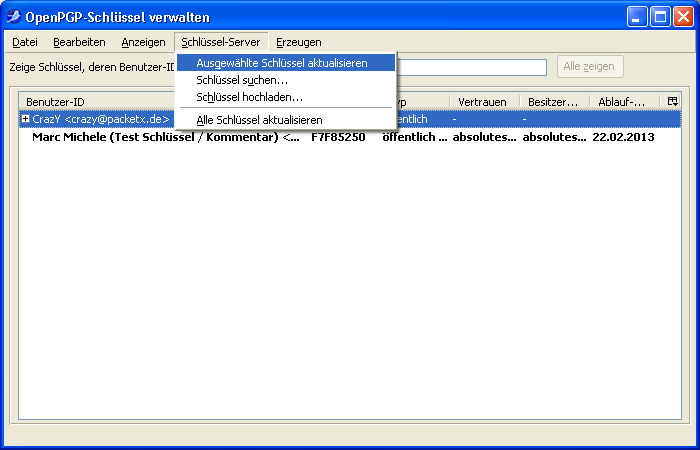Select Schlüssel hochladen… entry

286,97
